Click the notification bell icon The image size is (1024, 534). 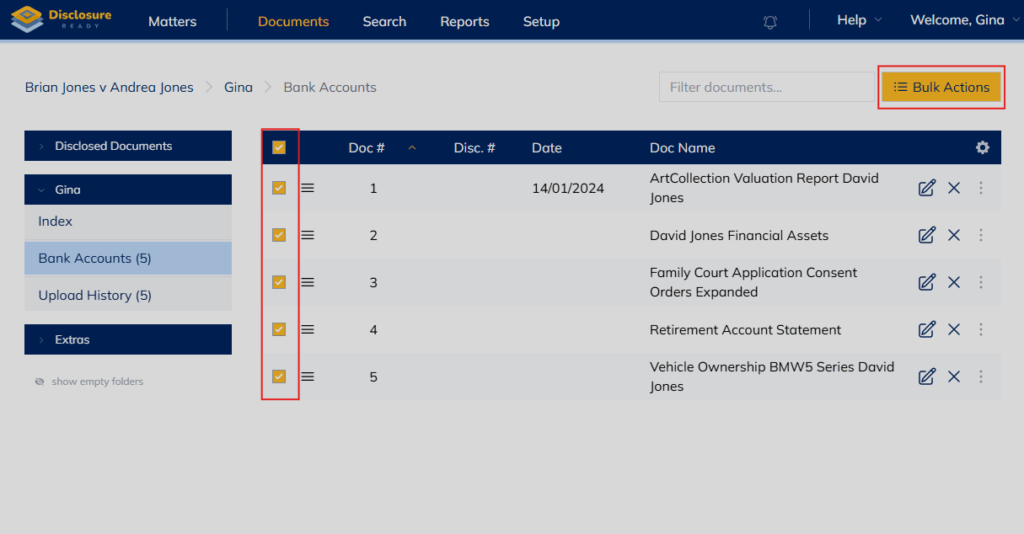tap(770, 21)
